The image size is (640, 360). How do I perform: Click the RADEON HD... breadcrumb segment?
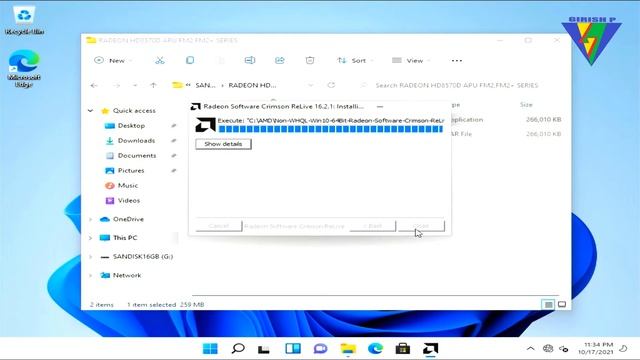(x=252, y=85)
